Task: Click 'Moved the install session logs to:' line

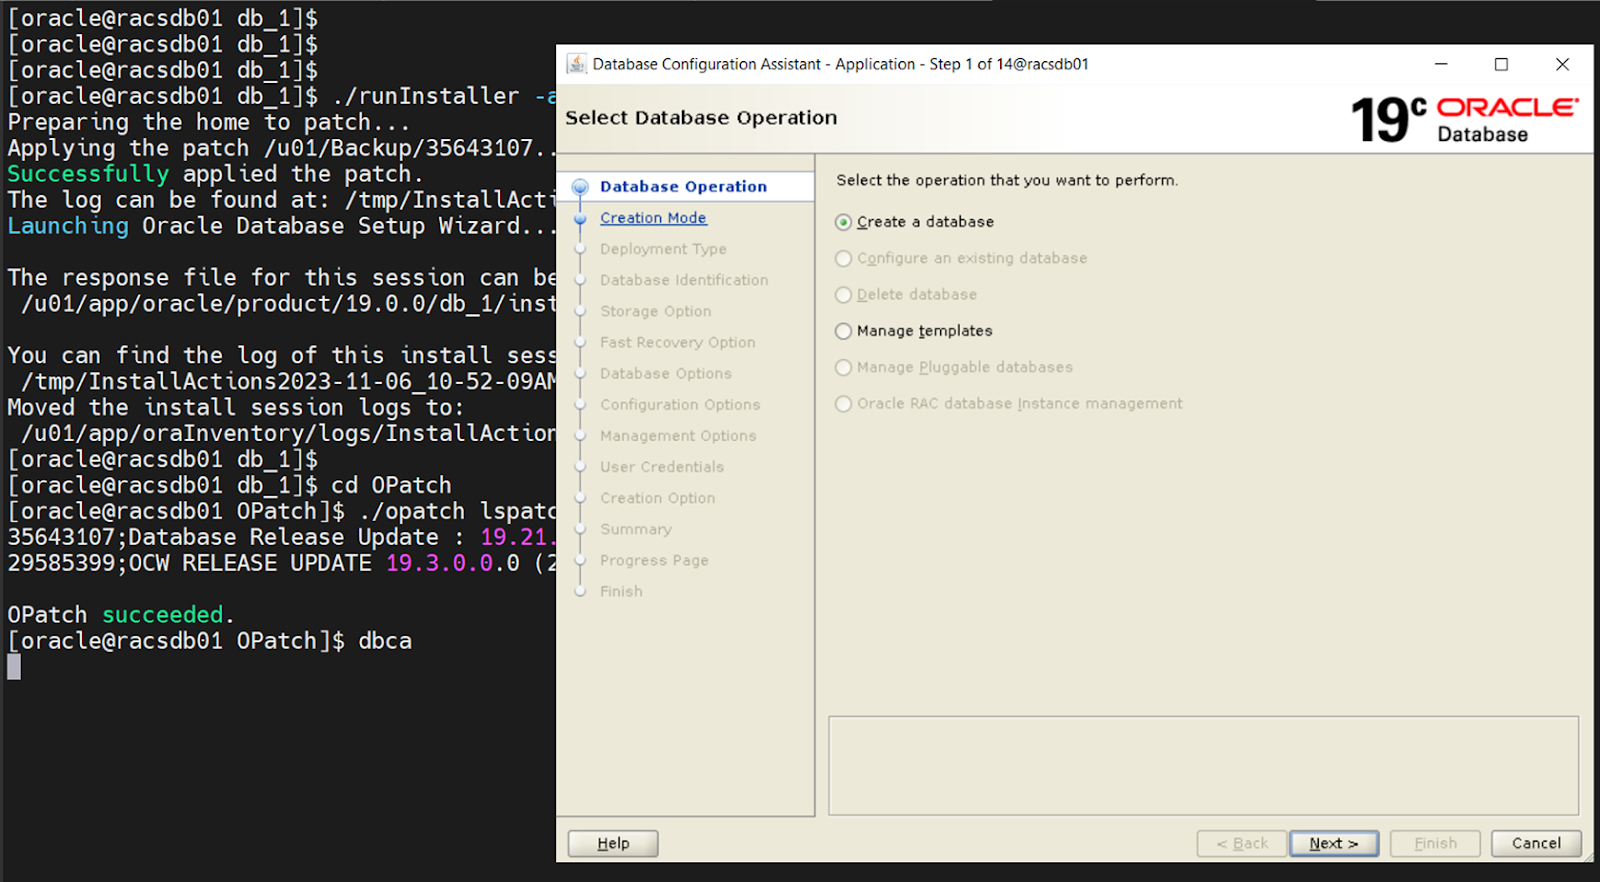Action: [x=236, y=407]
